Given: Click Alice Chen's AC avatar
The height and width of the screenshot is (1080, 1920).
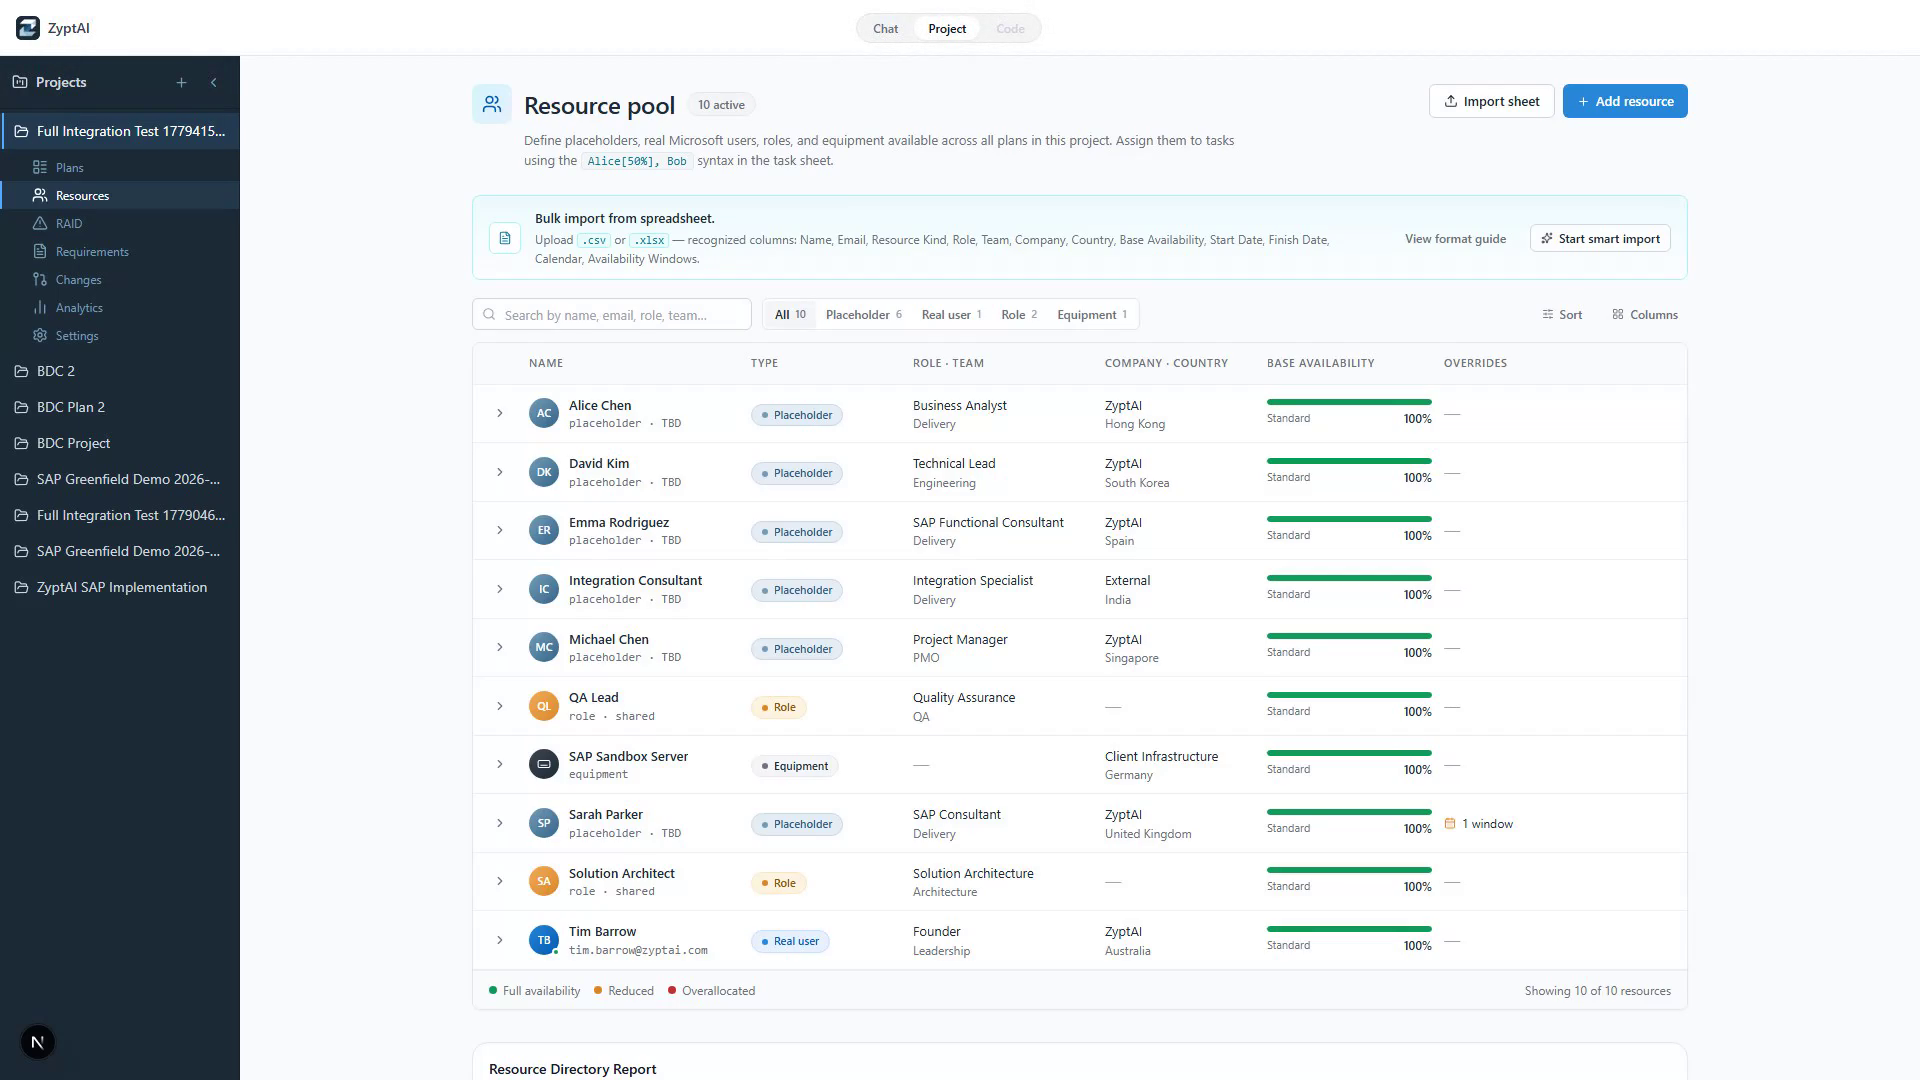Looking at the screenshot, I should [544, 413].
